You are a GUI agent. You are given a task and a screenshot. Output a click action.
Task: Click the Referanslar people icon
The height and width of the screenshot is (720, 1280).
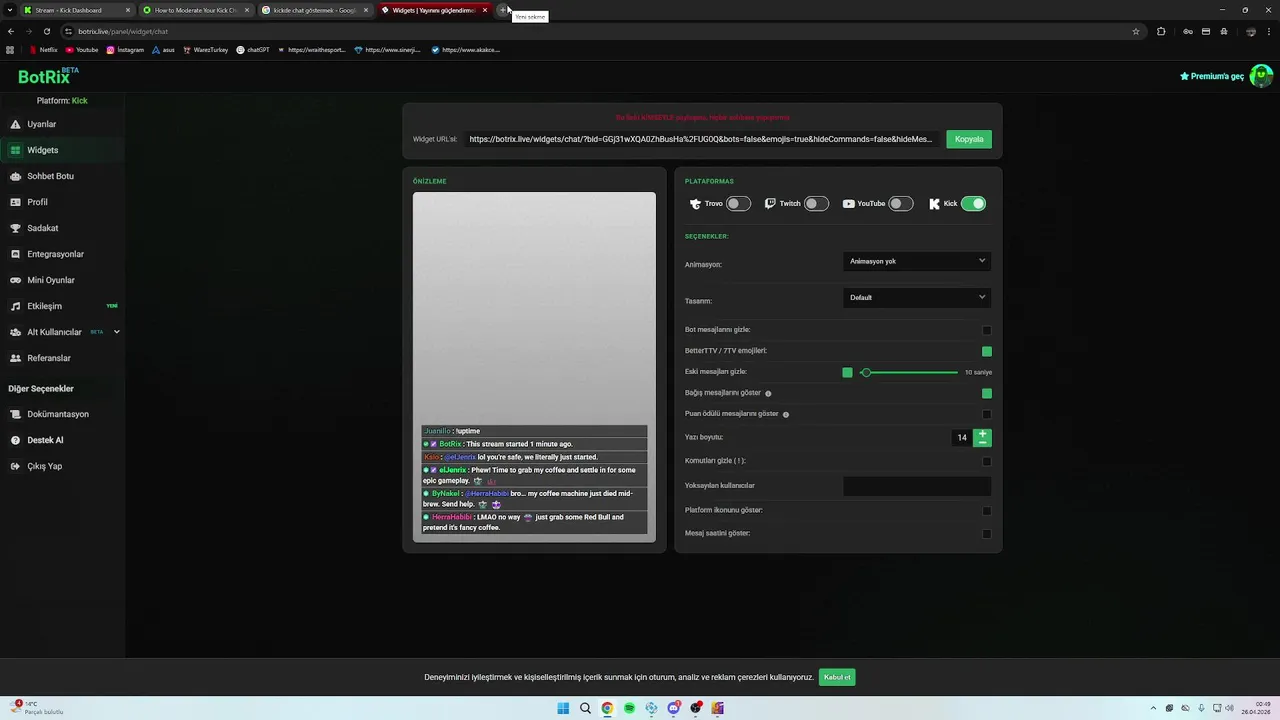[x=16, y=358]
